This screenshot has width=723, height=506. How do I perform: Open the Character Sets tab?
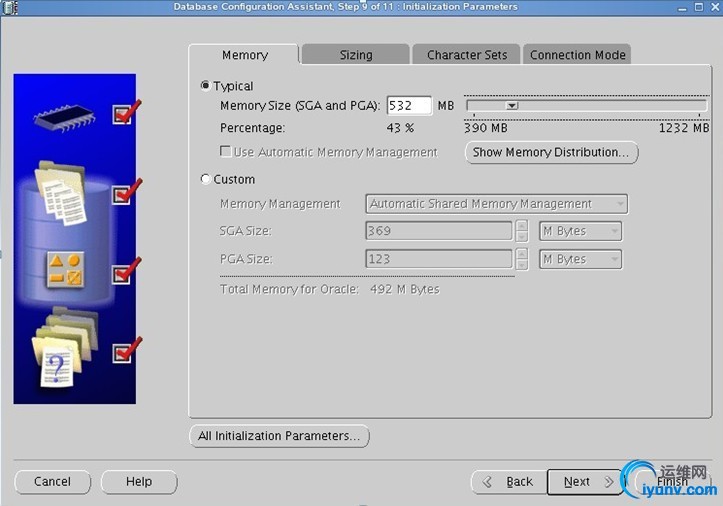pyautogui.click(x=466, y=55)
